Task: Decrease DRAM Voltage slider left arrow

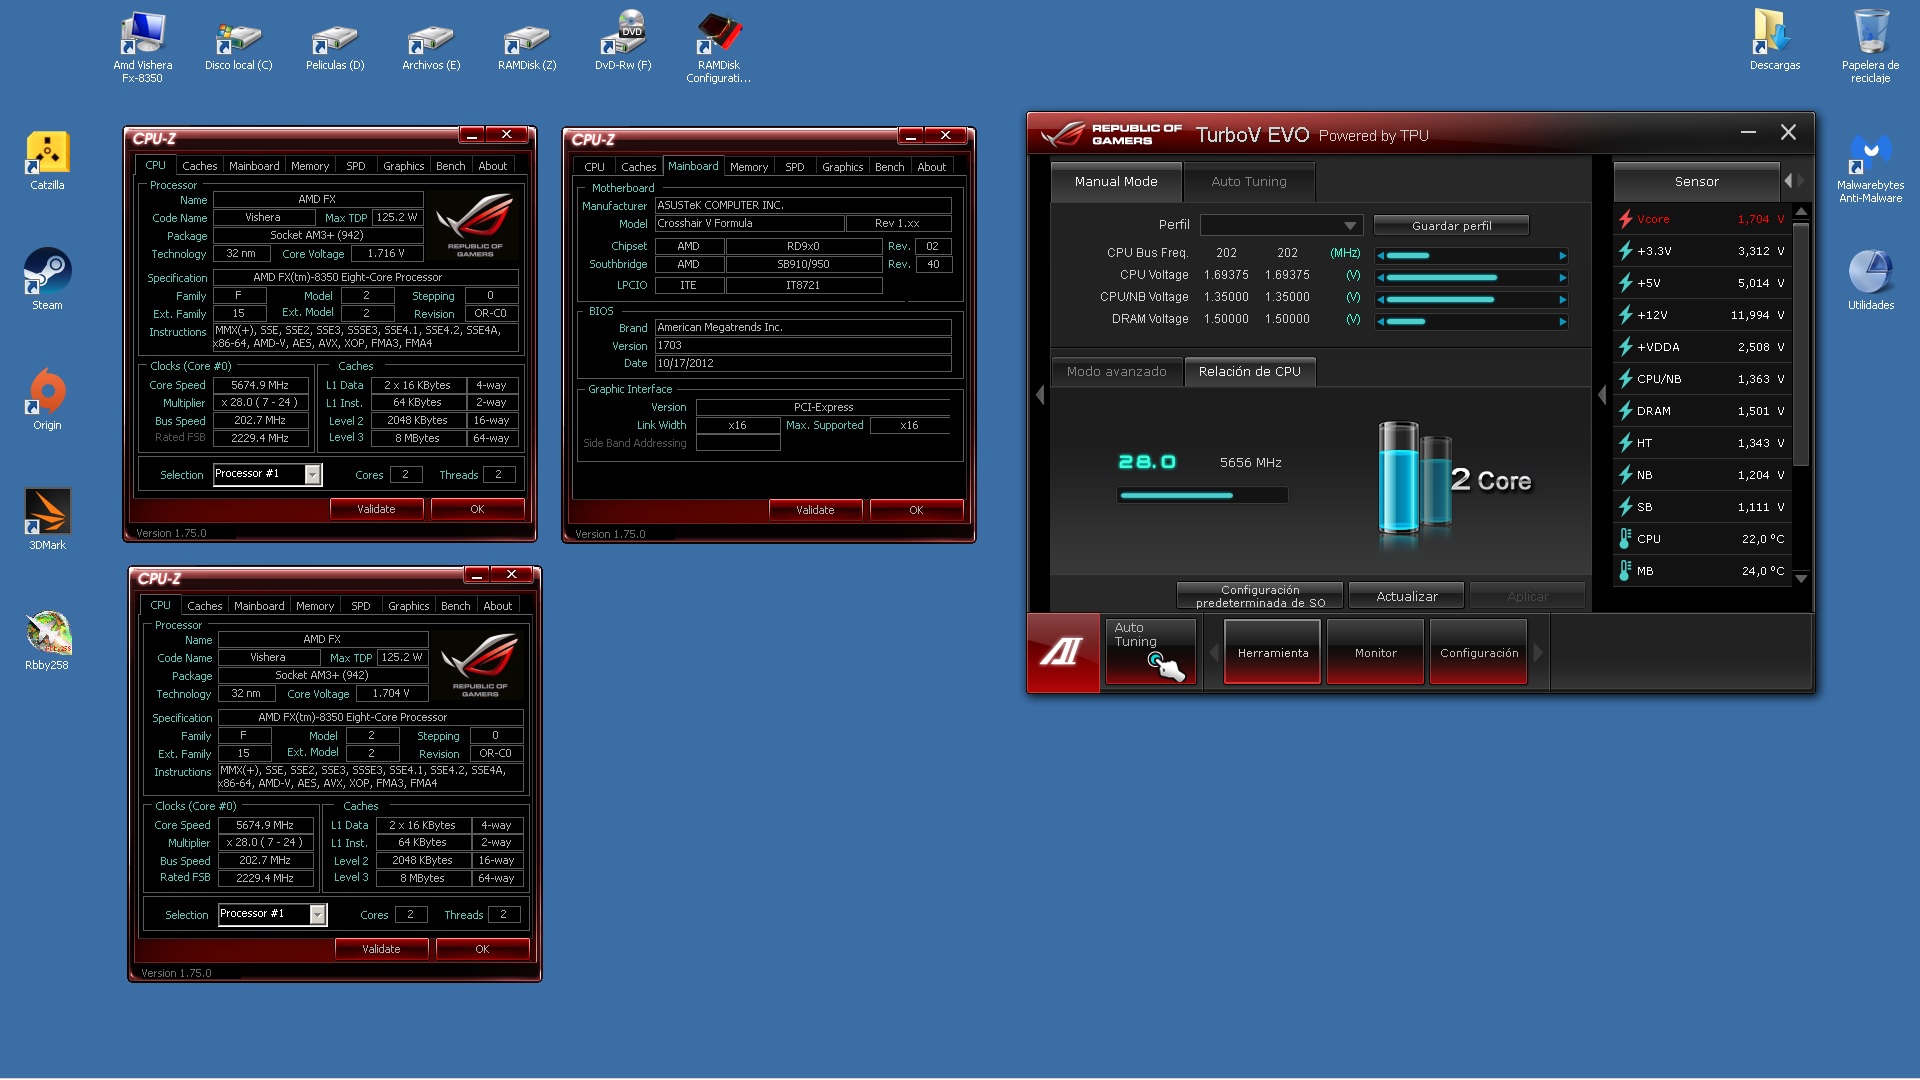Action: [1381, 321]
